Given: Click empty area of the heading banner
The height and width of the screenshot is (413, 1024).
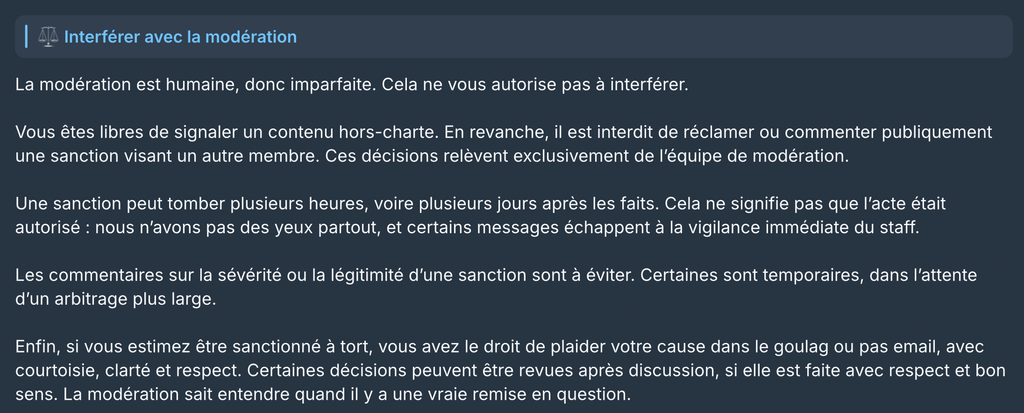Looking at the screenshot, I should (653, 37).
